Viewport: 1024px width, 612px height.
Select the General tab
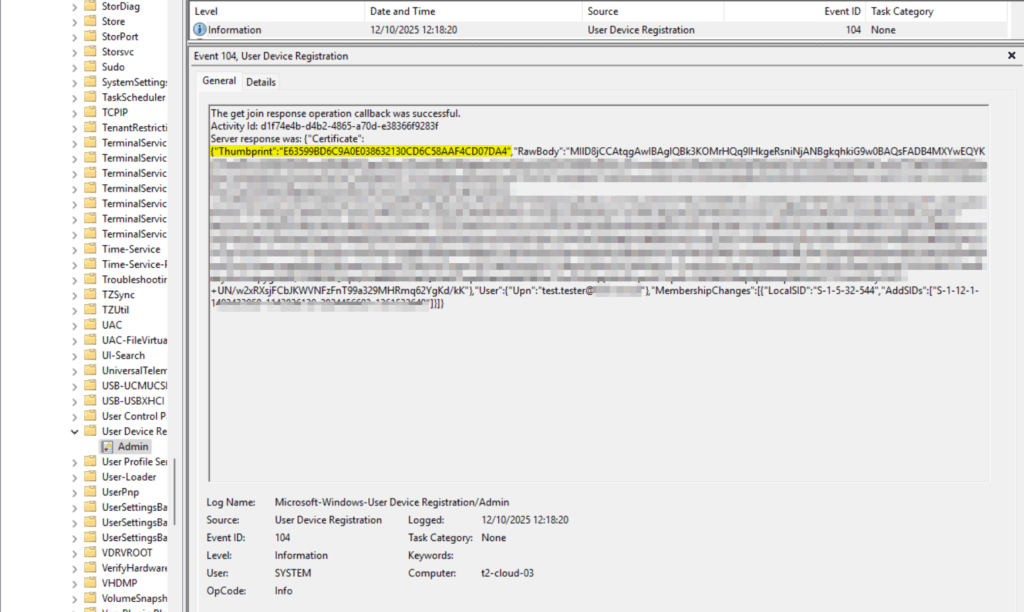[219, 81]
